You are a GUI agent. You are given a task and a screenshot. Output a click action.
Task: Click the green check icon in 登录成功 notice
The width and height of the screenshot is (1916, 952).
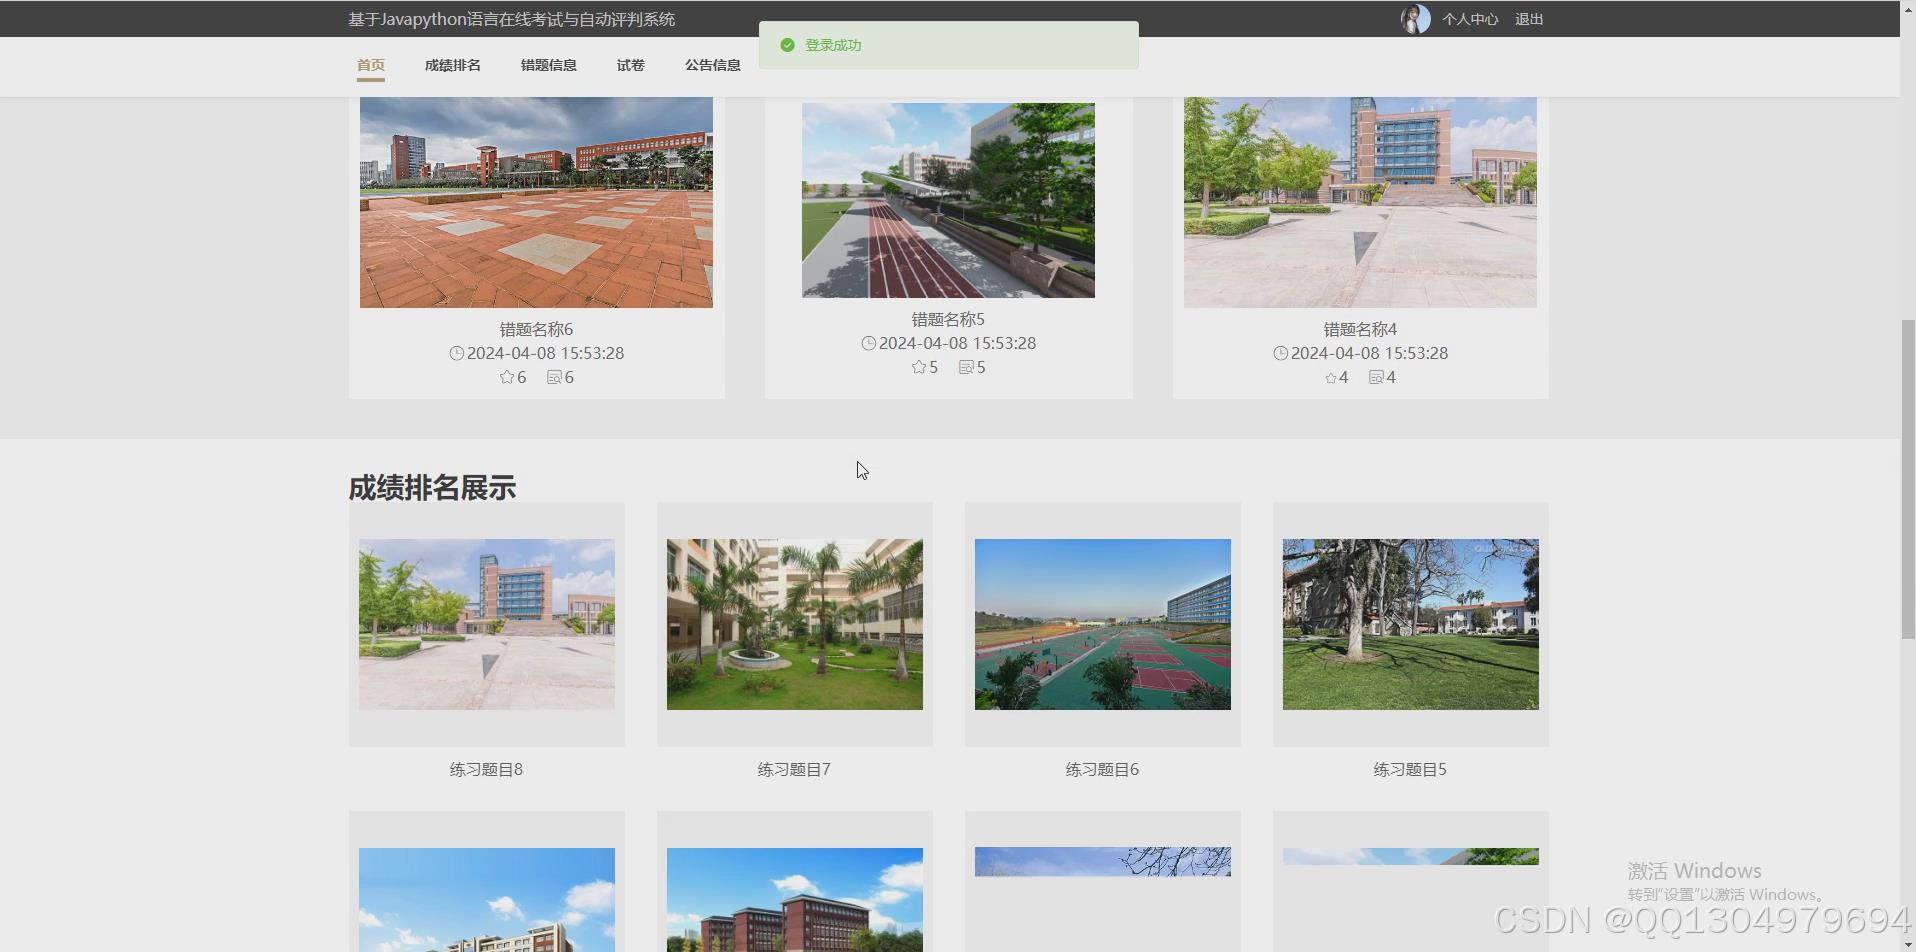[787, 45]
